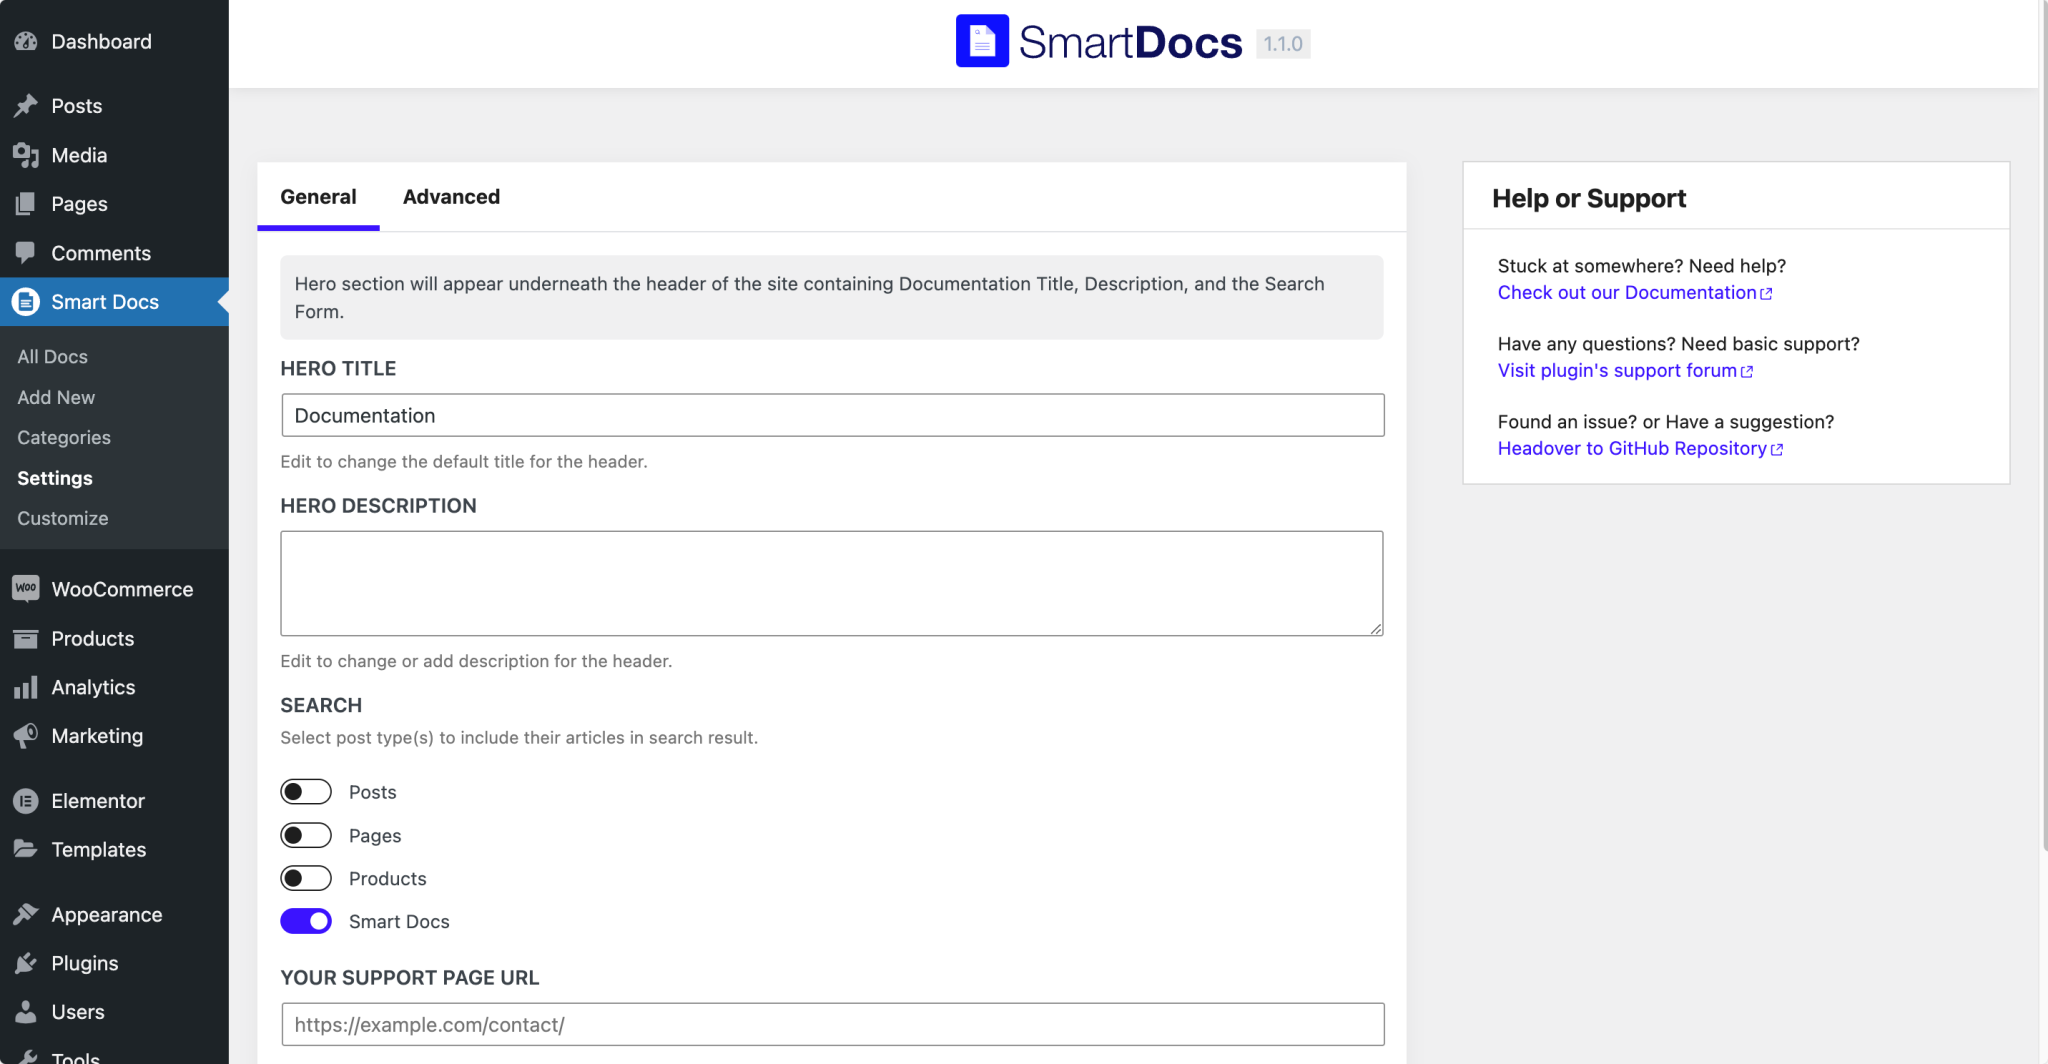Switch to the General tab

click(318, 197)
